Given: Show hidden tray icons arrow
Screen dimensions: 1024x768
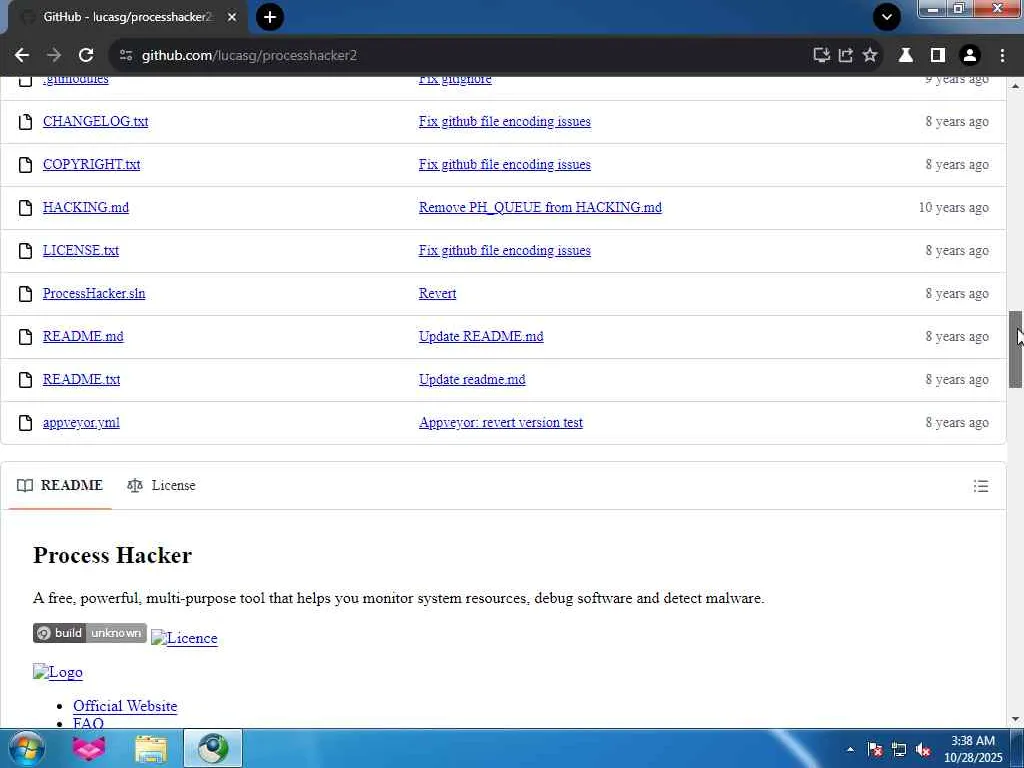Looking at the screenshot, I should [850, 750].
